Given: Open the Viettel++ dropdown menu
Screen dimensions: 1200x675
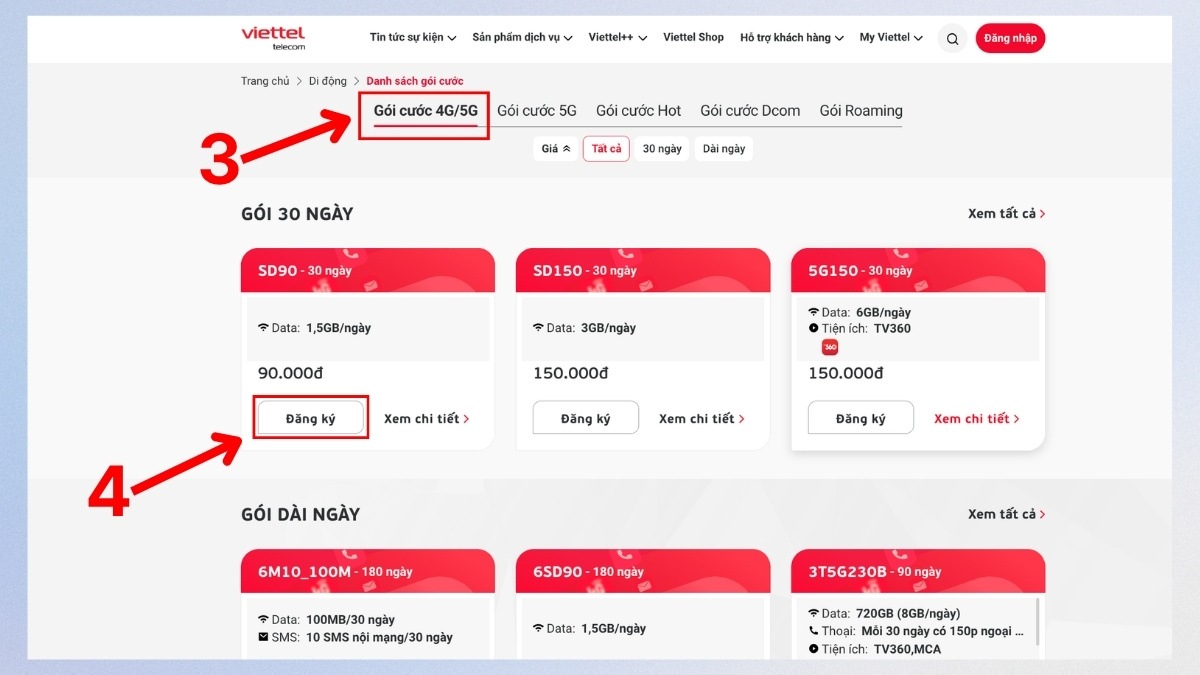Looking at the screenshot, I should 618,38.
